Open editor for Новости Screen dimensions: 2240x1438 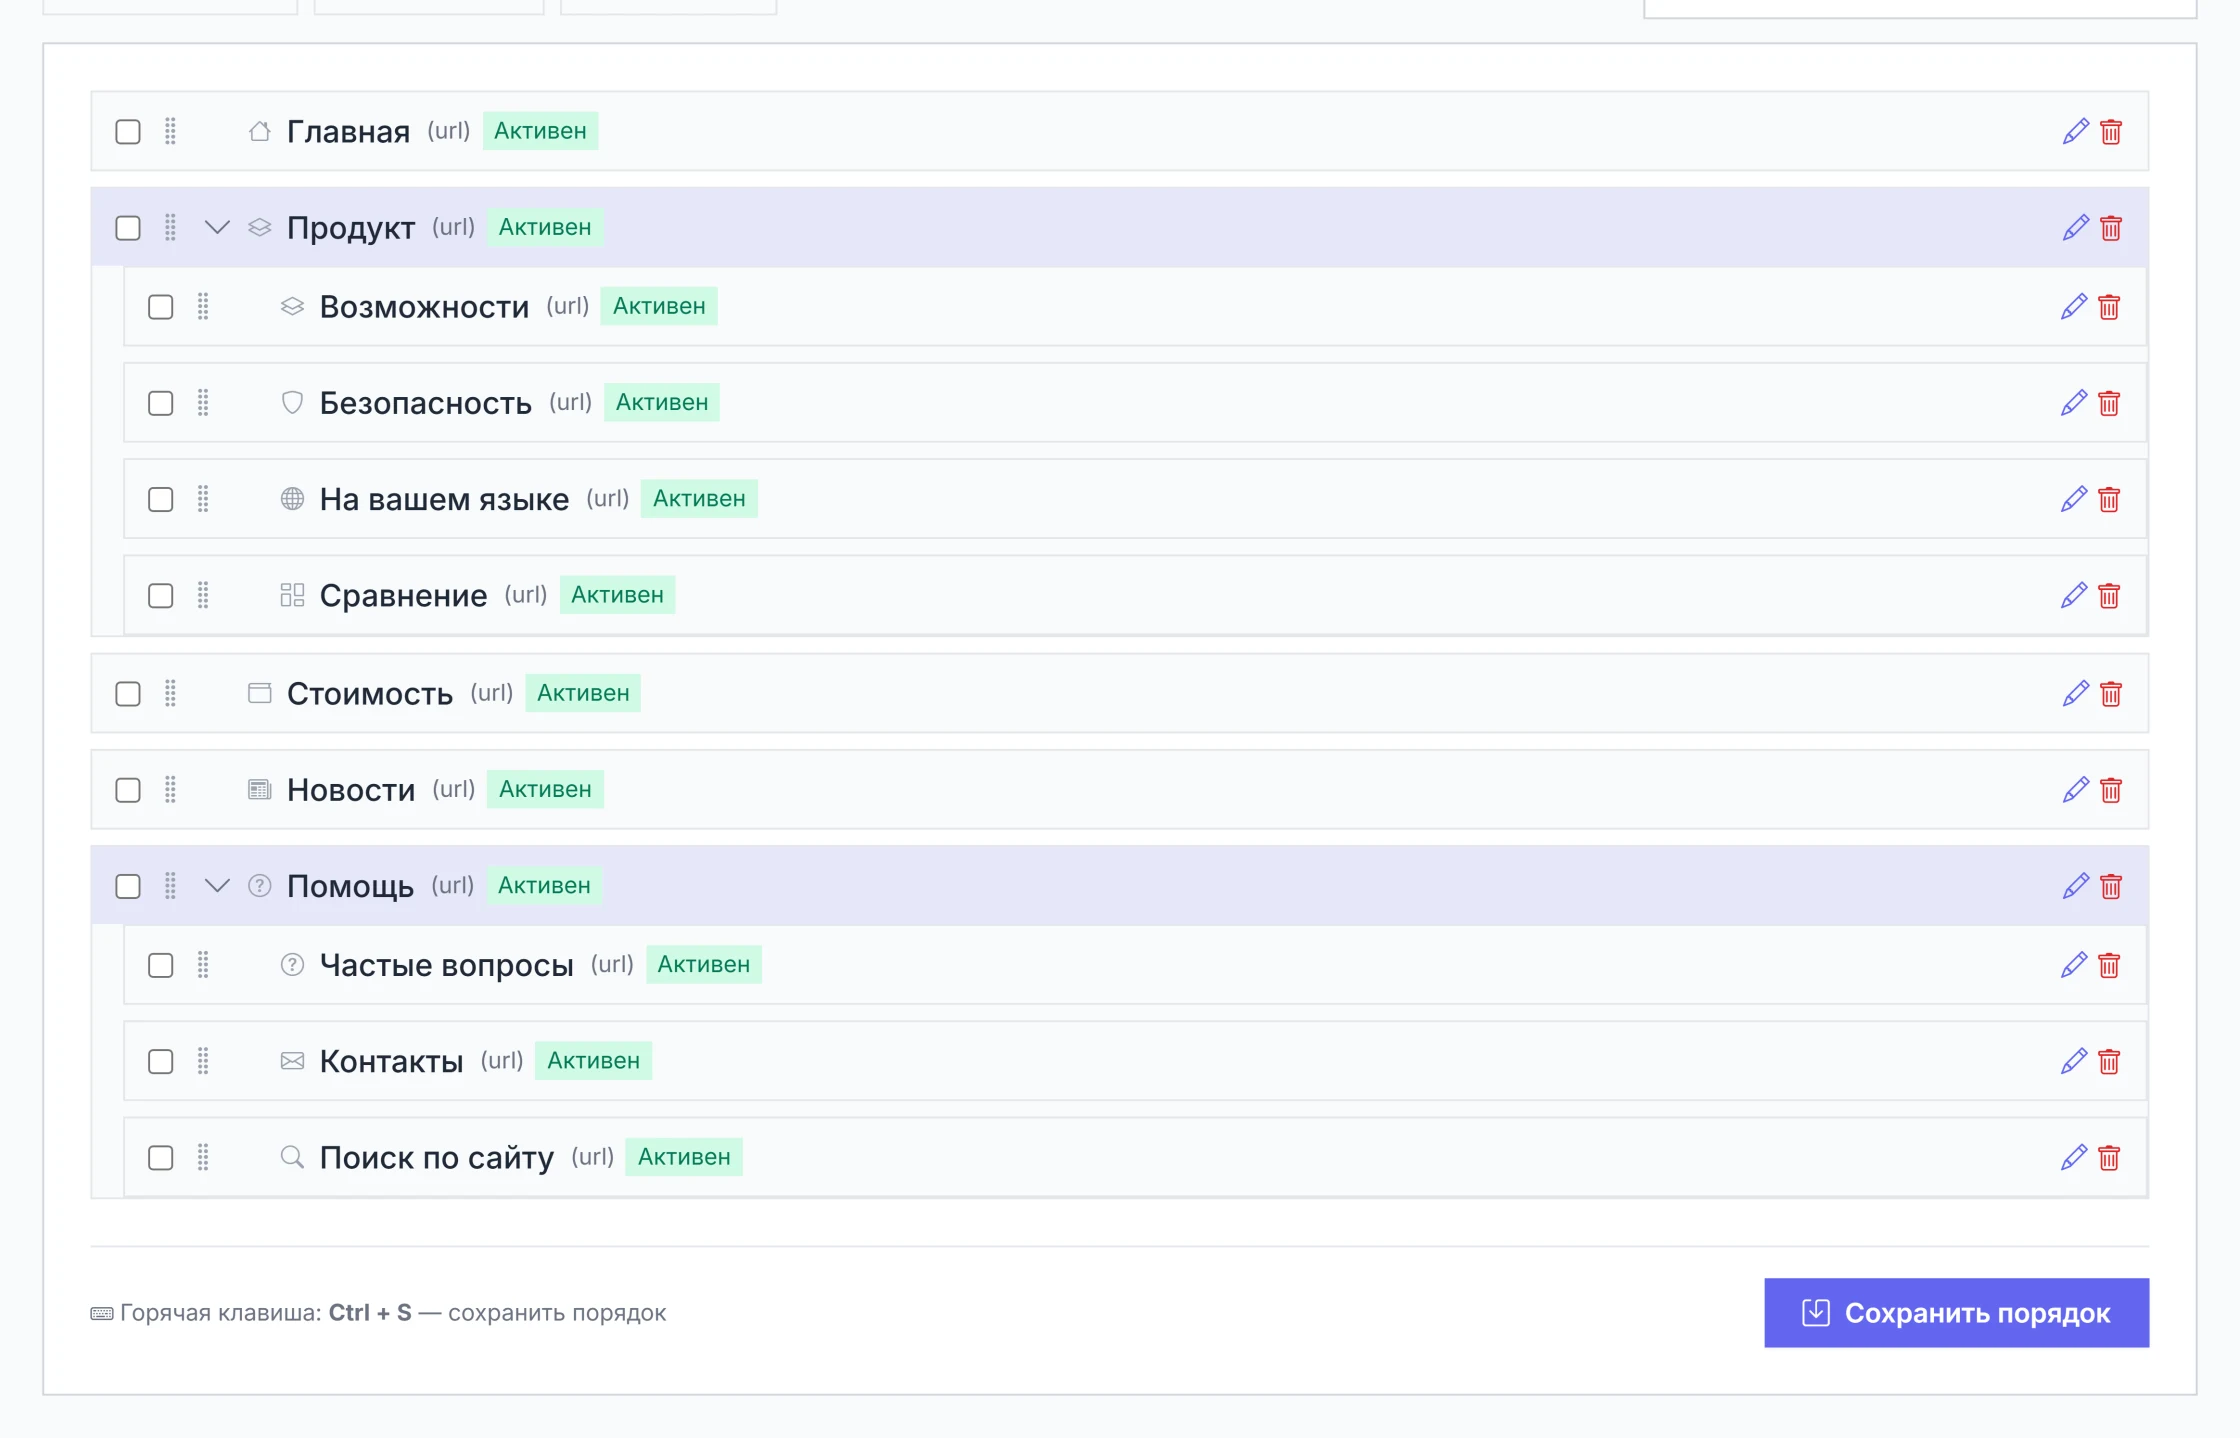click(2076, 789)
